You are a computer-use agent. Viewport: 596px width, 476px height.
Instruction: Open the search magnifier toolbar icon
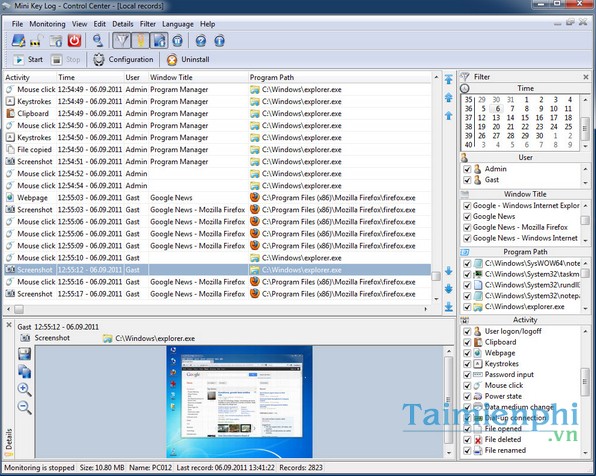pyautogui.click(x=98, y=41)
